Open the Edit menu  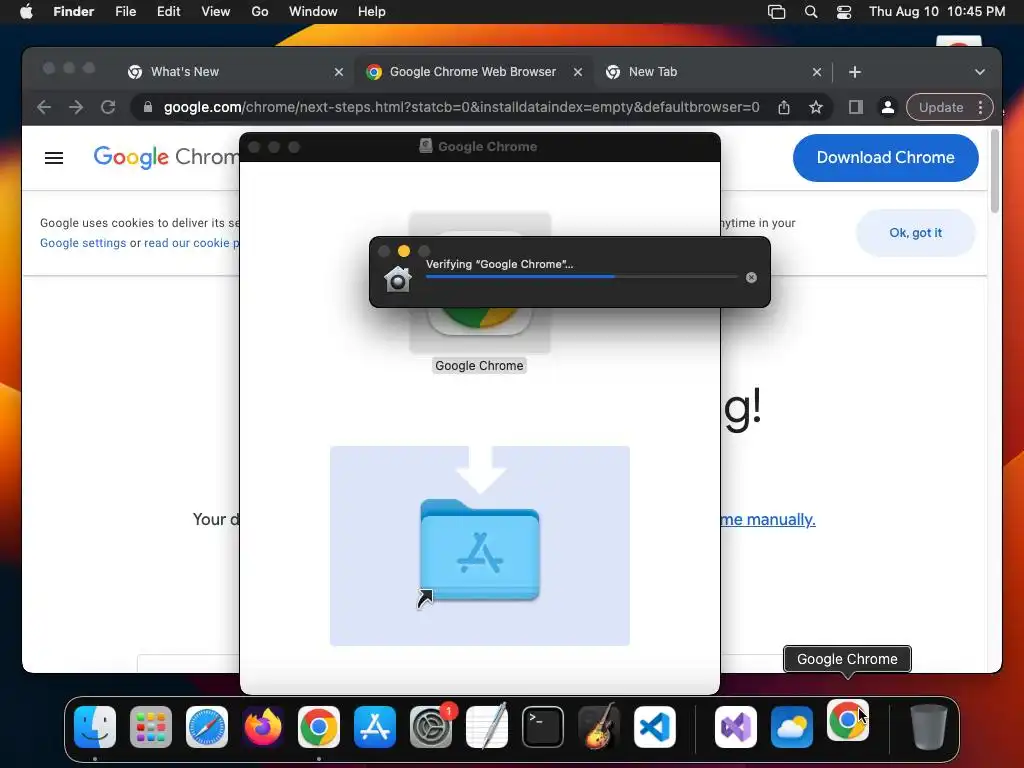click(168, 12)
